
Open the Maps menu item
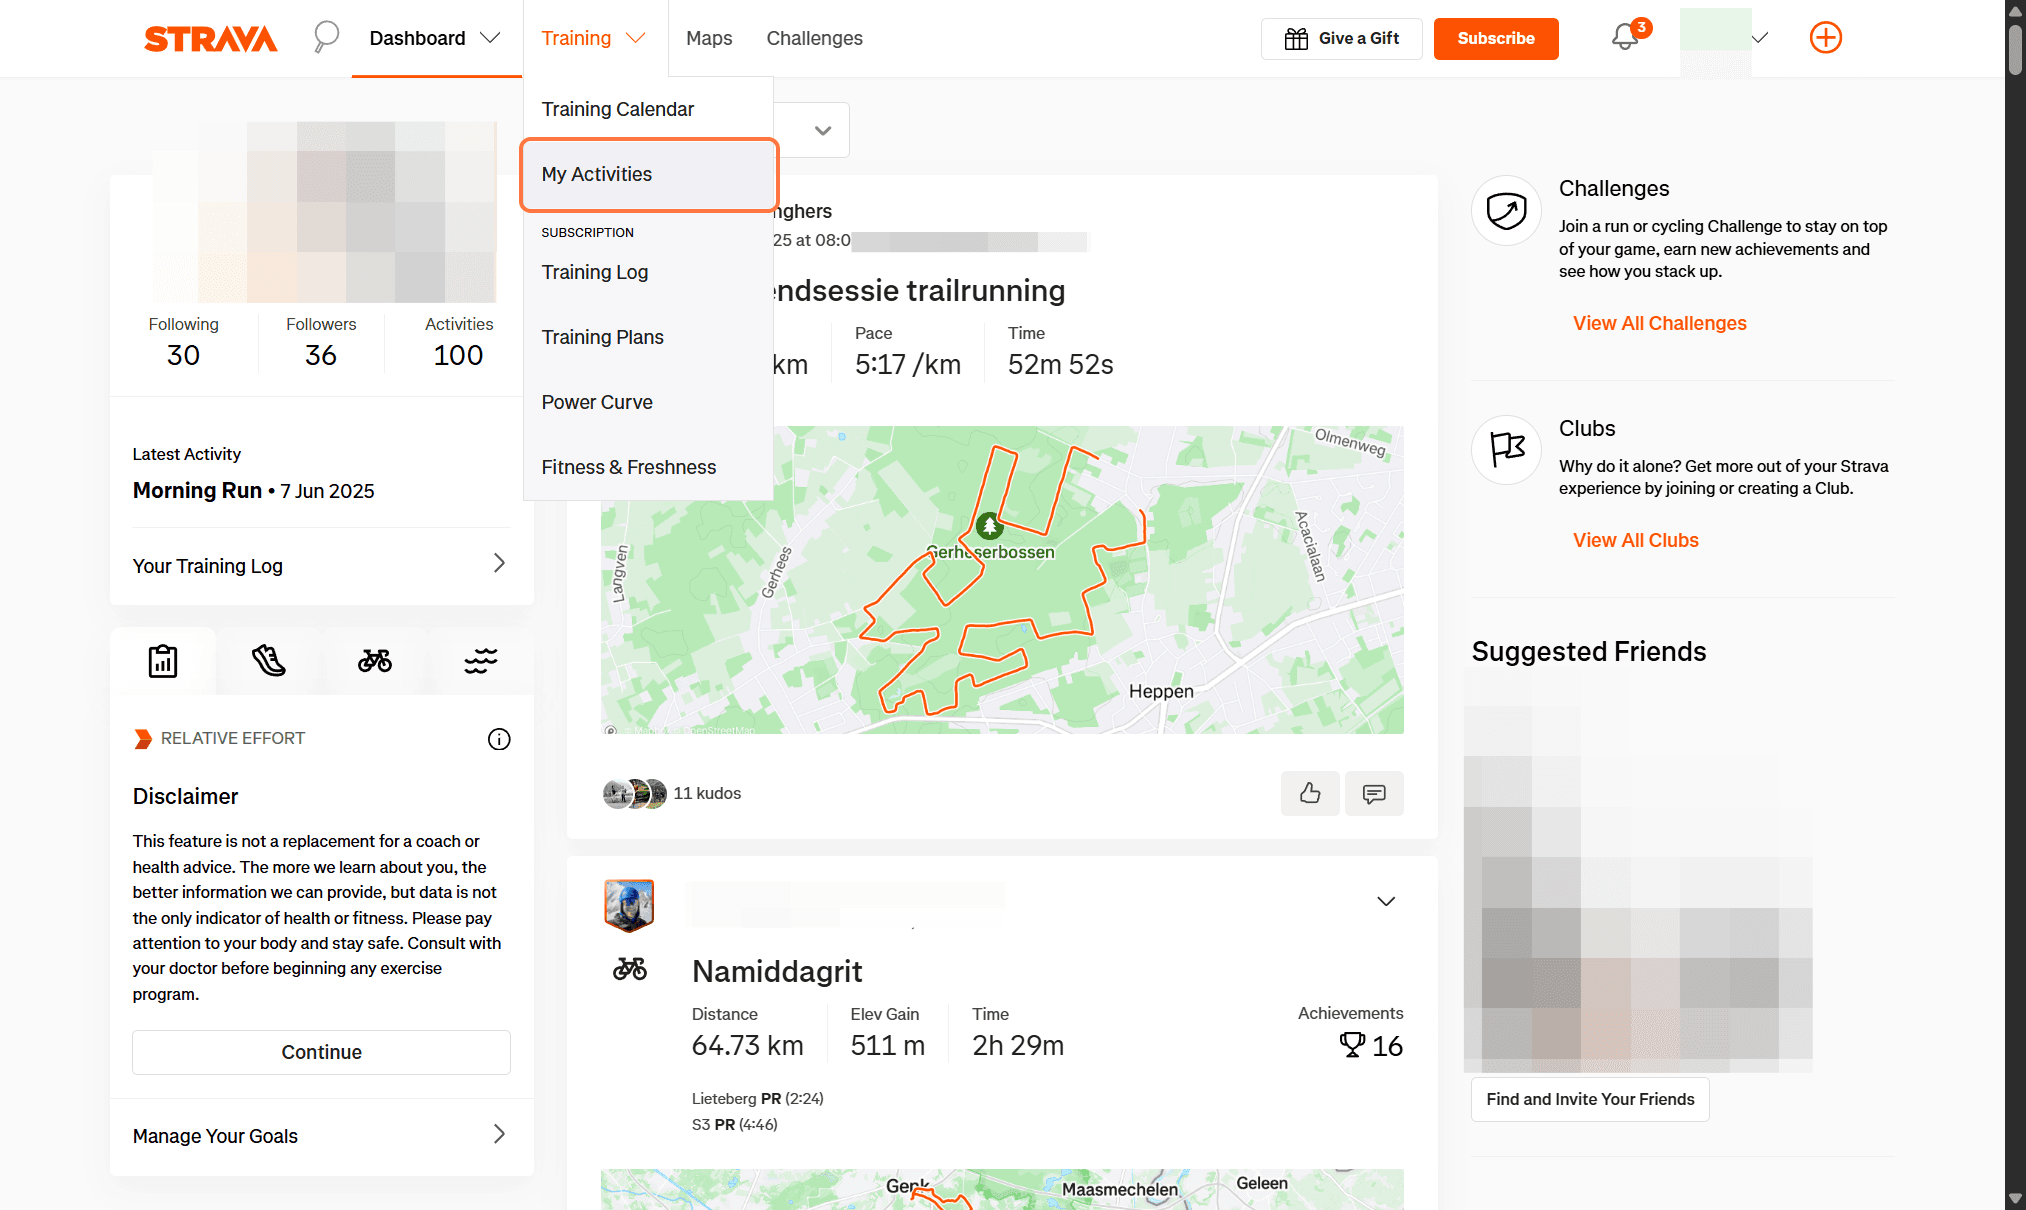pyautogui.click(x=709, y=38)
